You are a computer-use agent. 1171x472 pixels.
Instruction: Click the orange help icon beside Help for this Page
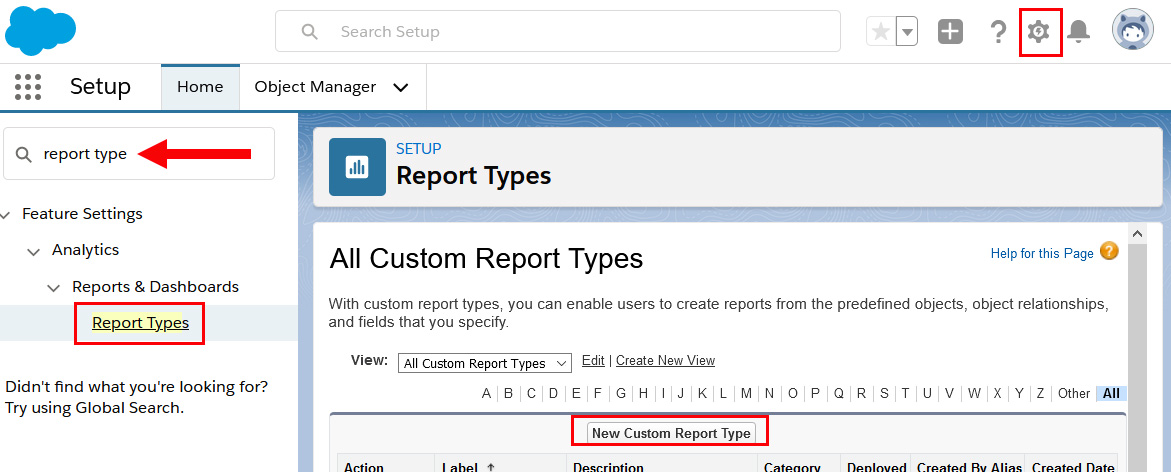1109,251
